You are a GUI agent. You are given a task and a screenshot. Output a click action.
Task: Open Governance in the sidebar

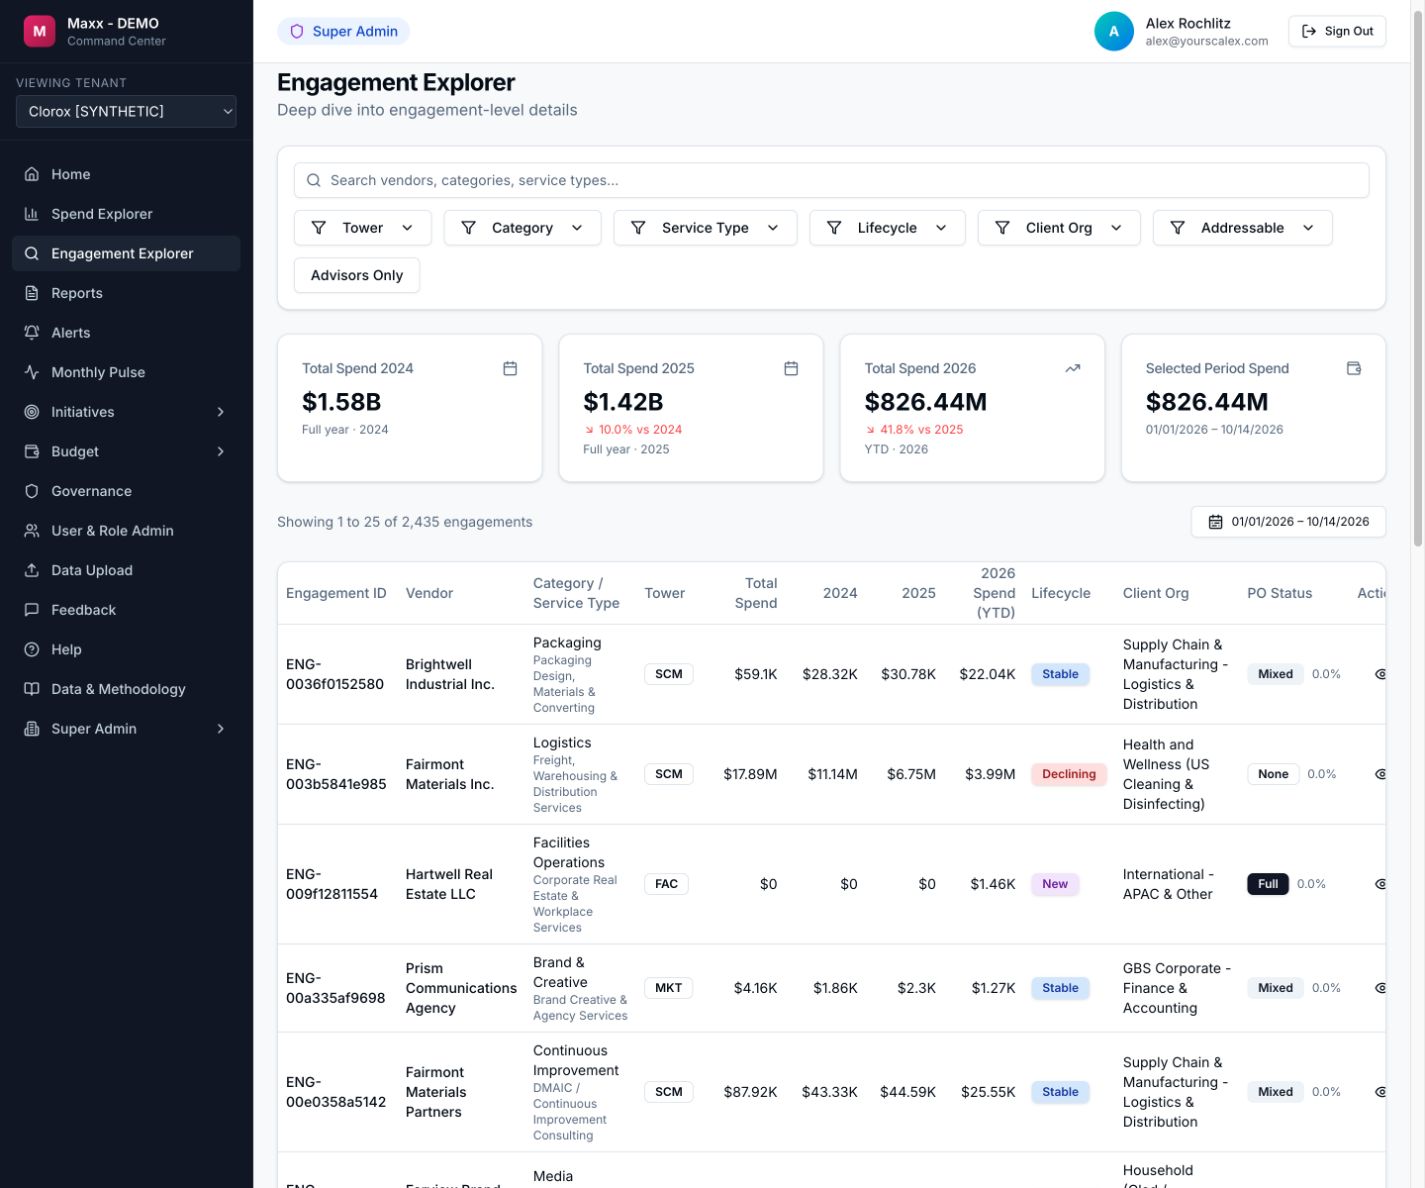pyautogui.click(x=126, y=491)
